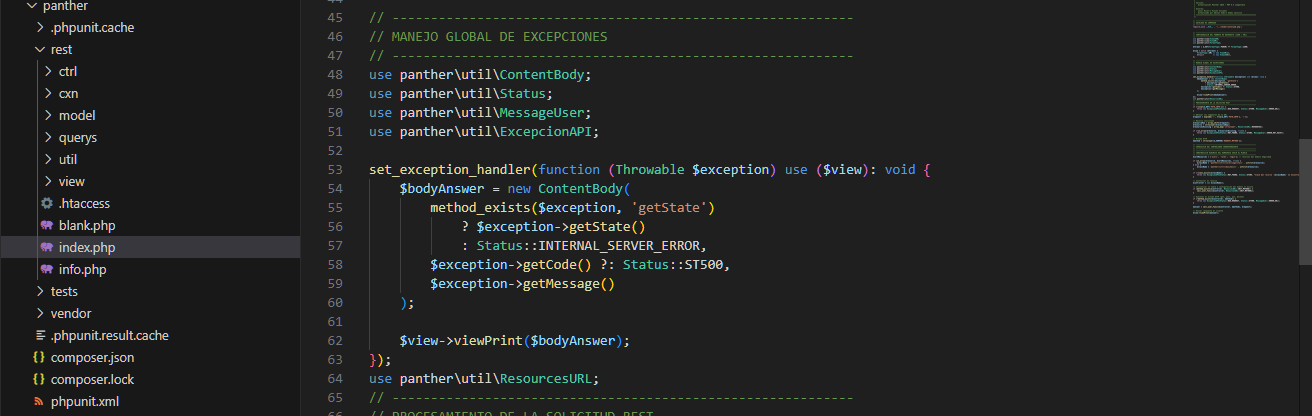
Task: Collapse the rest folder chevron
Action: point(40,49)
